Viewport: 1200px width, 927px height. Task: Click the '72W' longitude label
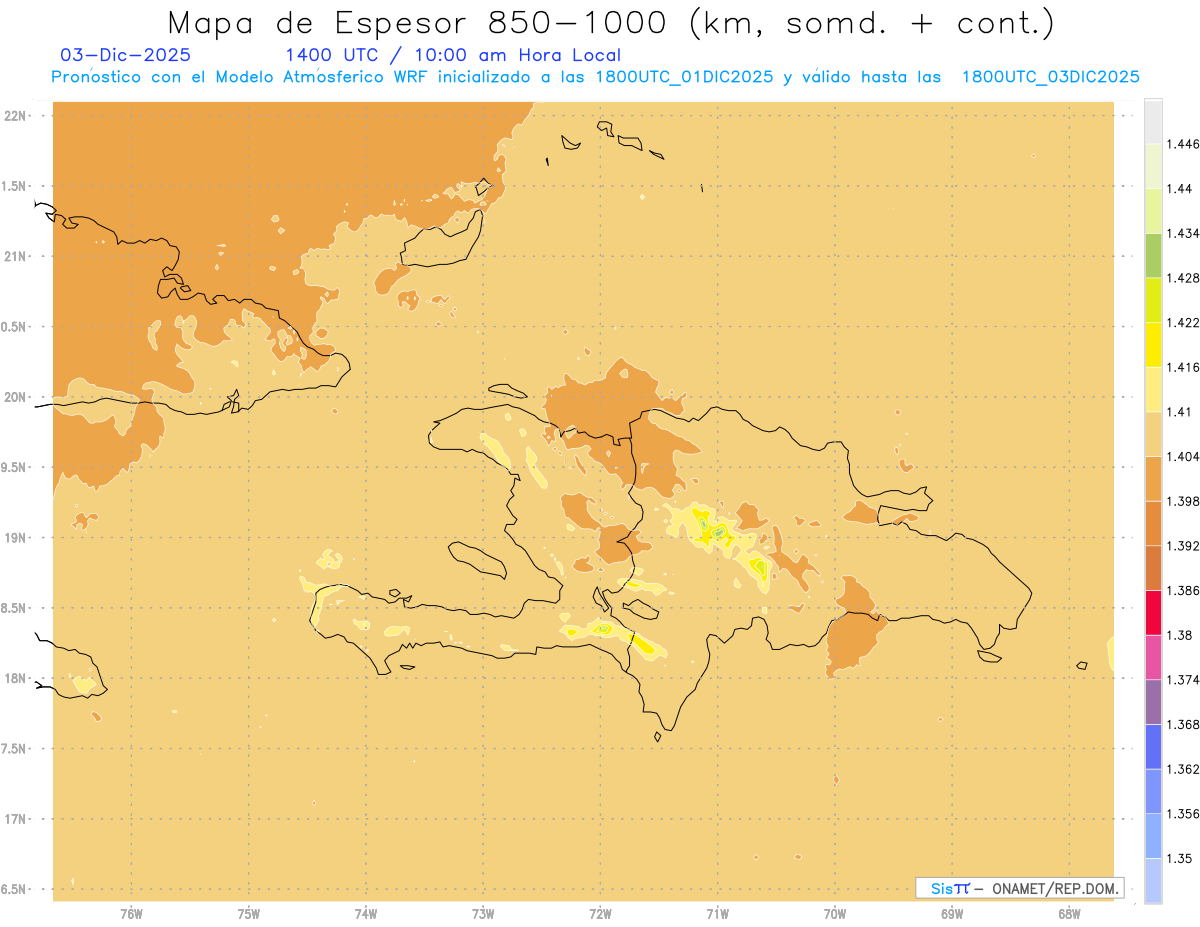click(x=600, y=914)
